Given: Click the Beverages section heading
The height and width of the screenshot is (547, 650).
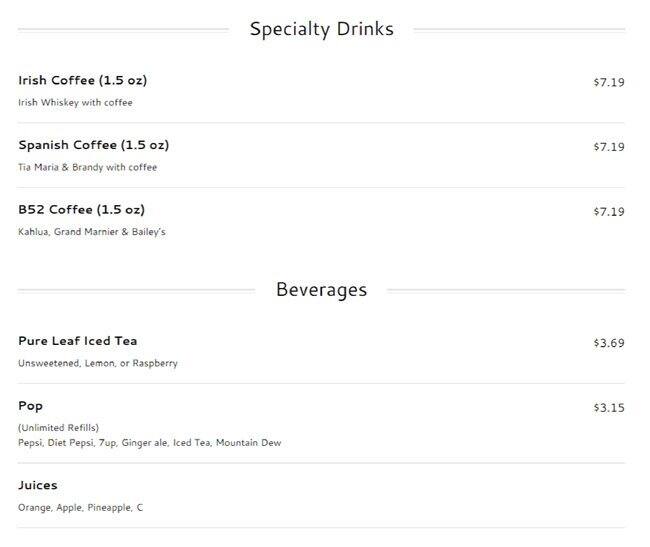Looking at the screenshot, I should [x=321, y=290].
